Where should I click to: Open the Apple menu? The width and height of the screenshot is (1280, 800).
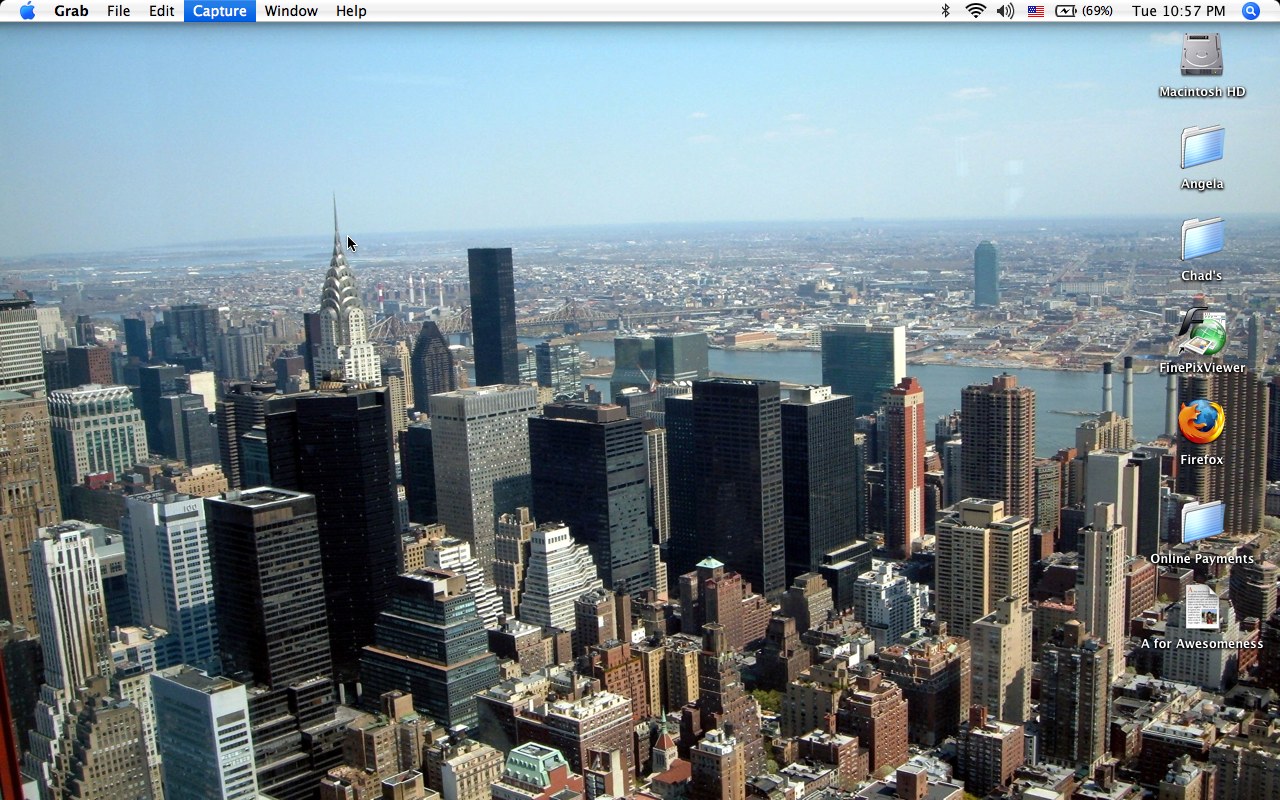pos(27,11)
